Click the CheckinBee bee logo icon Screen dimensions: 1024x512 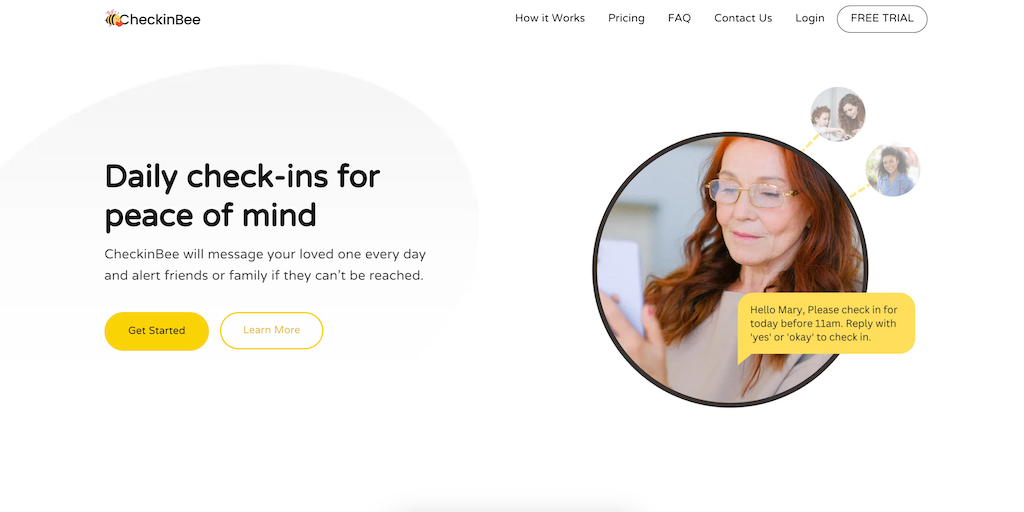pyautogui.click(x=113, y=19)
